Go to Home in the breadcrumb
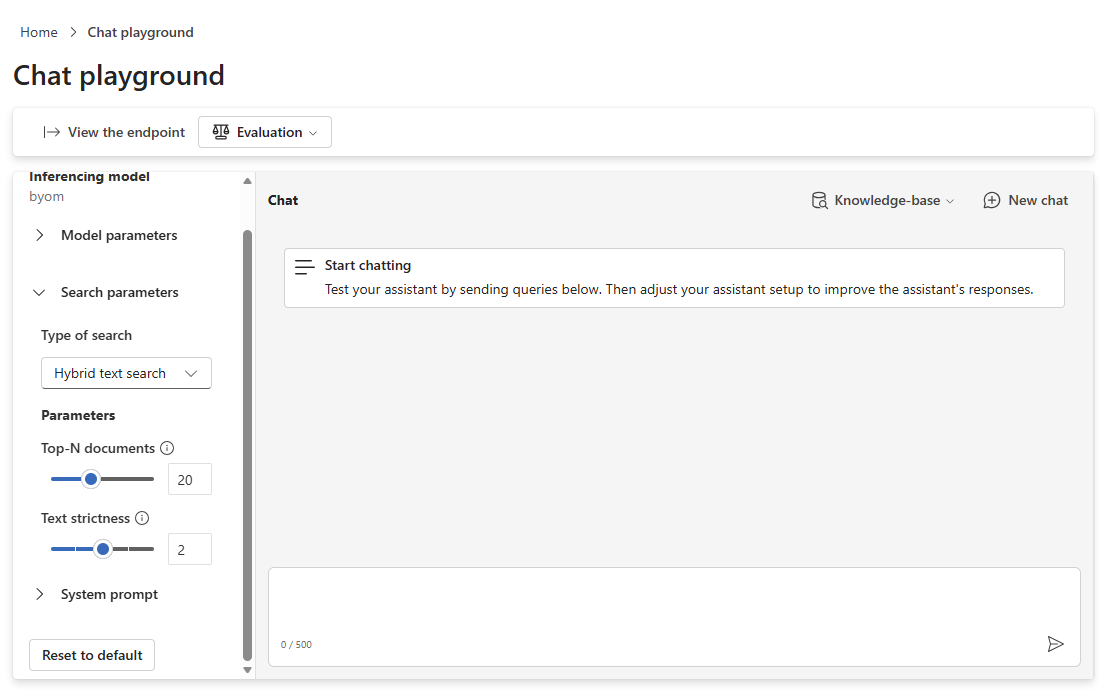Image resolution: width=1099 pixels, height=691 pixels. [39, 32]
